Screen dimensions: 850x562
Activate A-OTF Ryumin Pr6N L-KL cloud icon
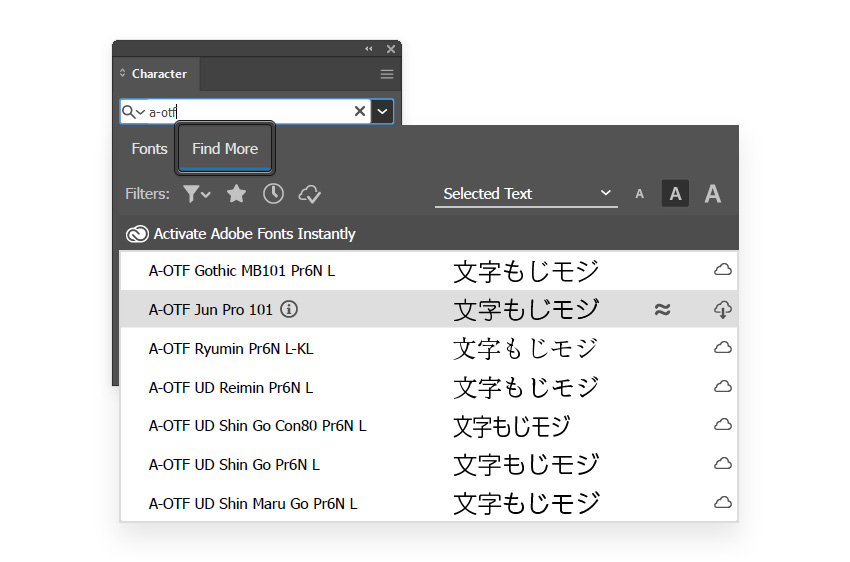tap(723, 347)
